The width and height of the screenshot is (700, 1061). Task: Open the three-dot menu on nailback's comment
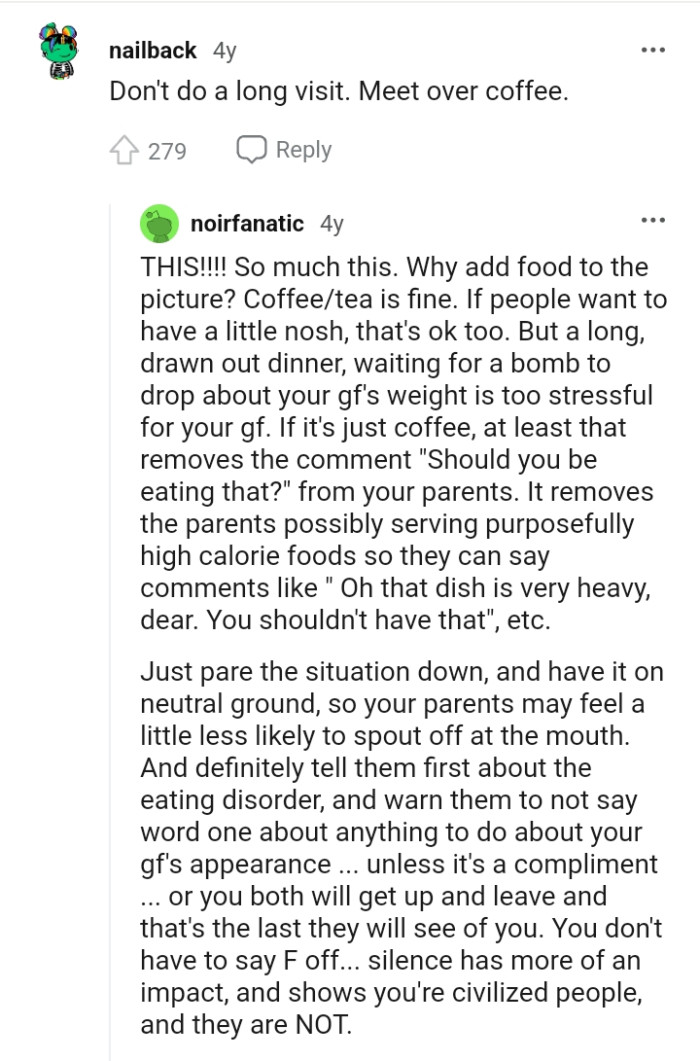click(x=653, y=49)
